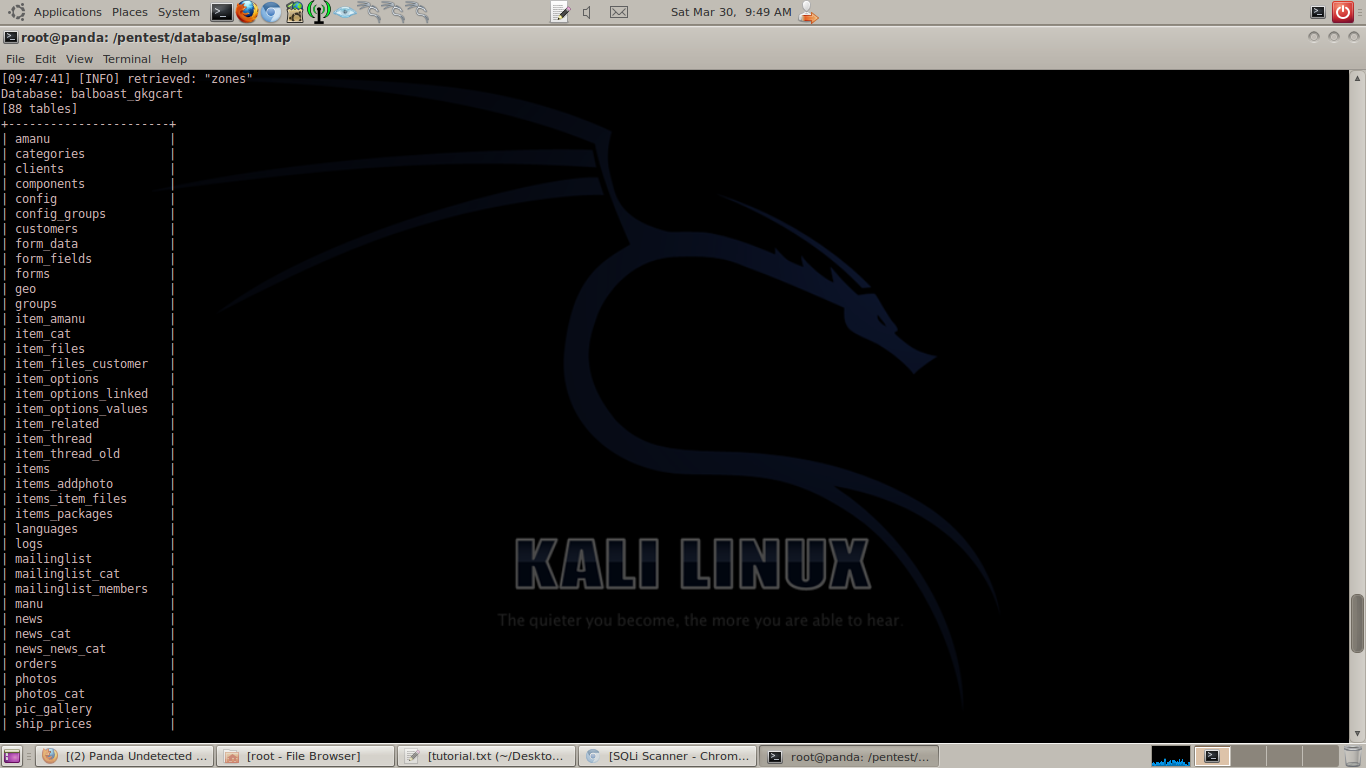This screenshot has width=1366, height=768.
Task: Click the "groups" table name
Action: tap(36, 304)
